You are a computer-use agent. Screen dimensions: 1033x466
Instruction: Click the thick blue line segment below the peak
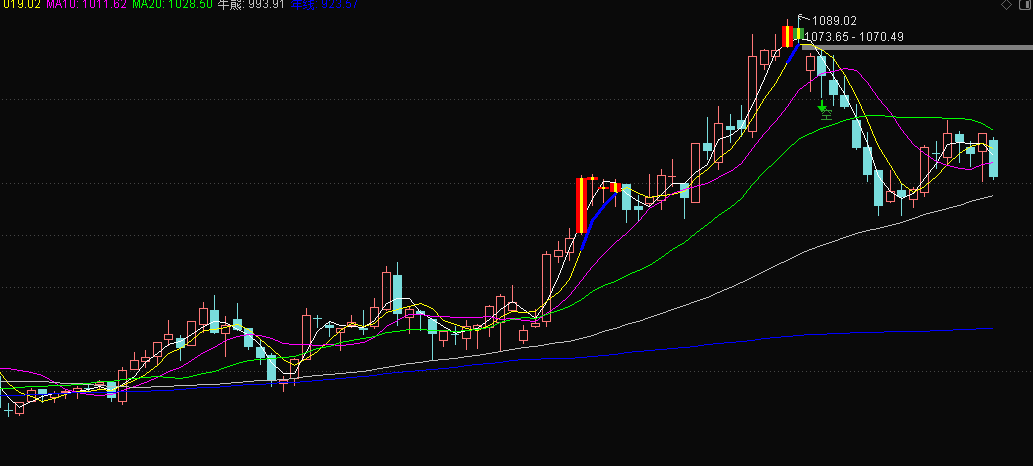click(792, 55)
